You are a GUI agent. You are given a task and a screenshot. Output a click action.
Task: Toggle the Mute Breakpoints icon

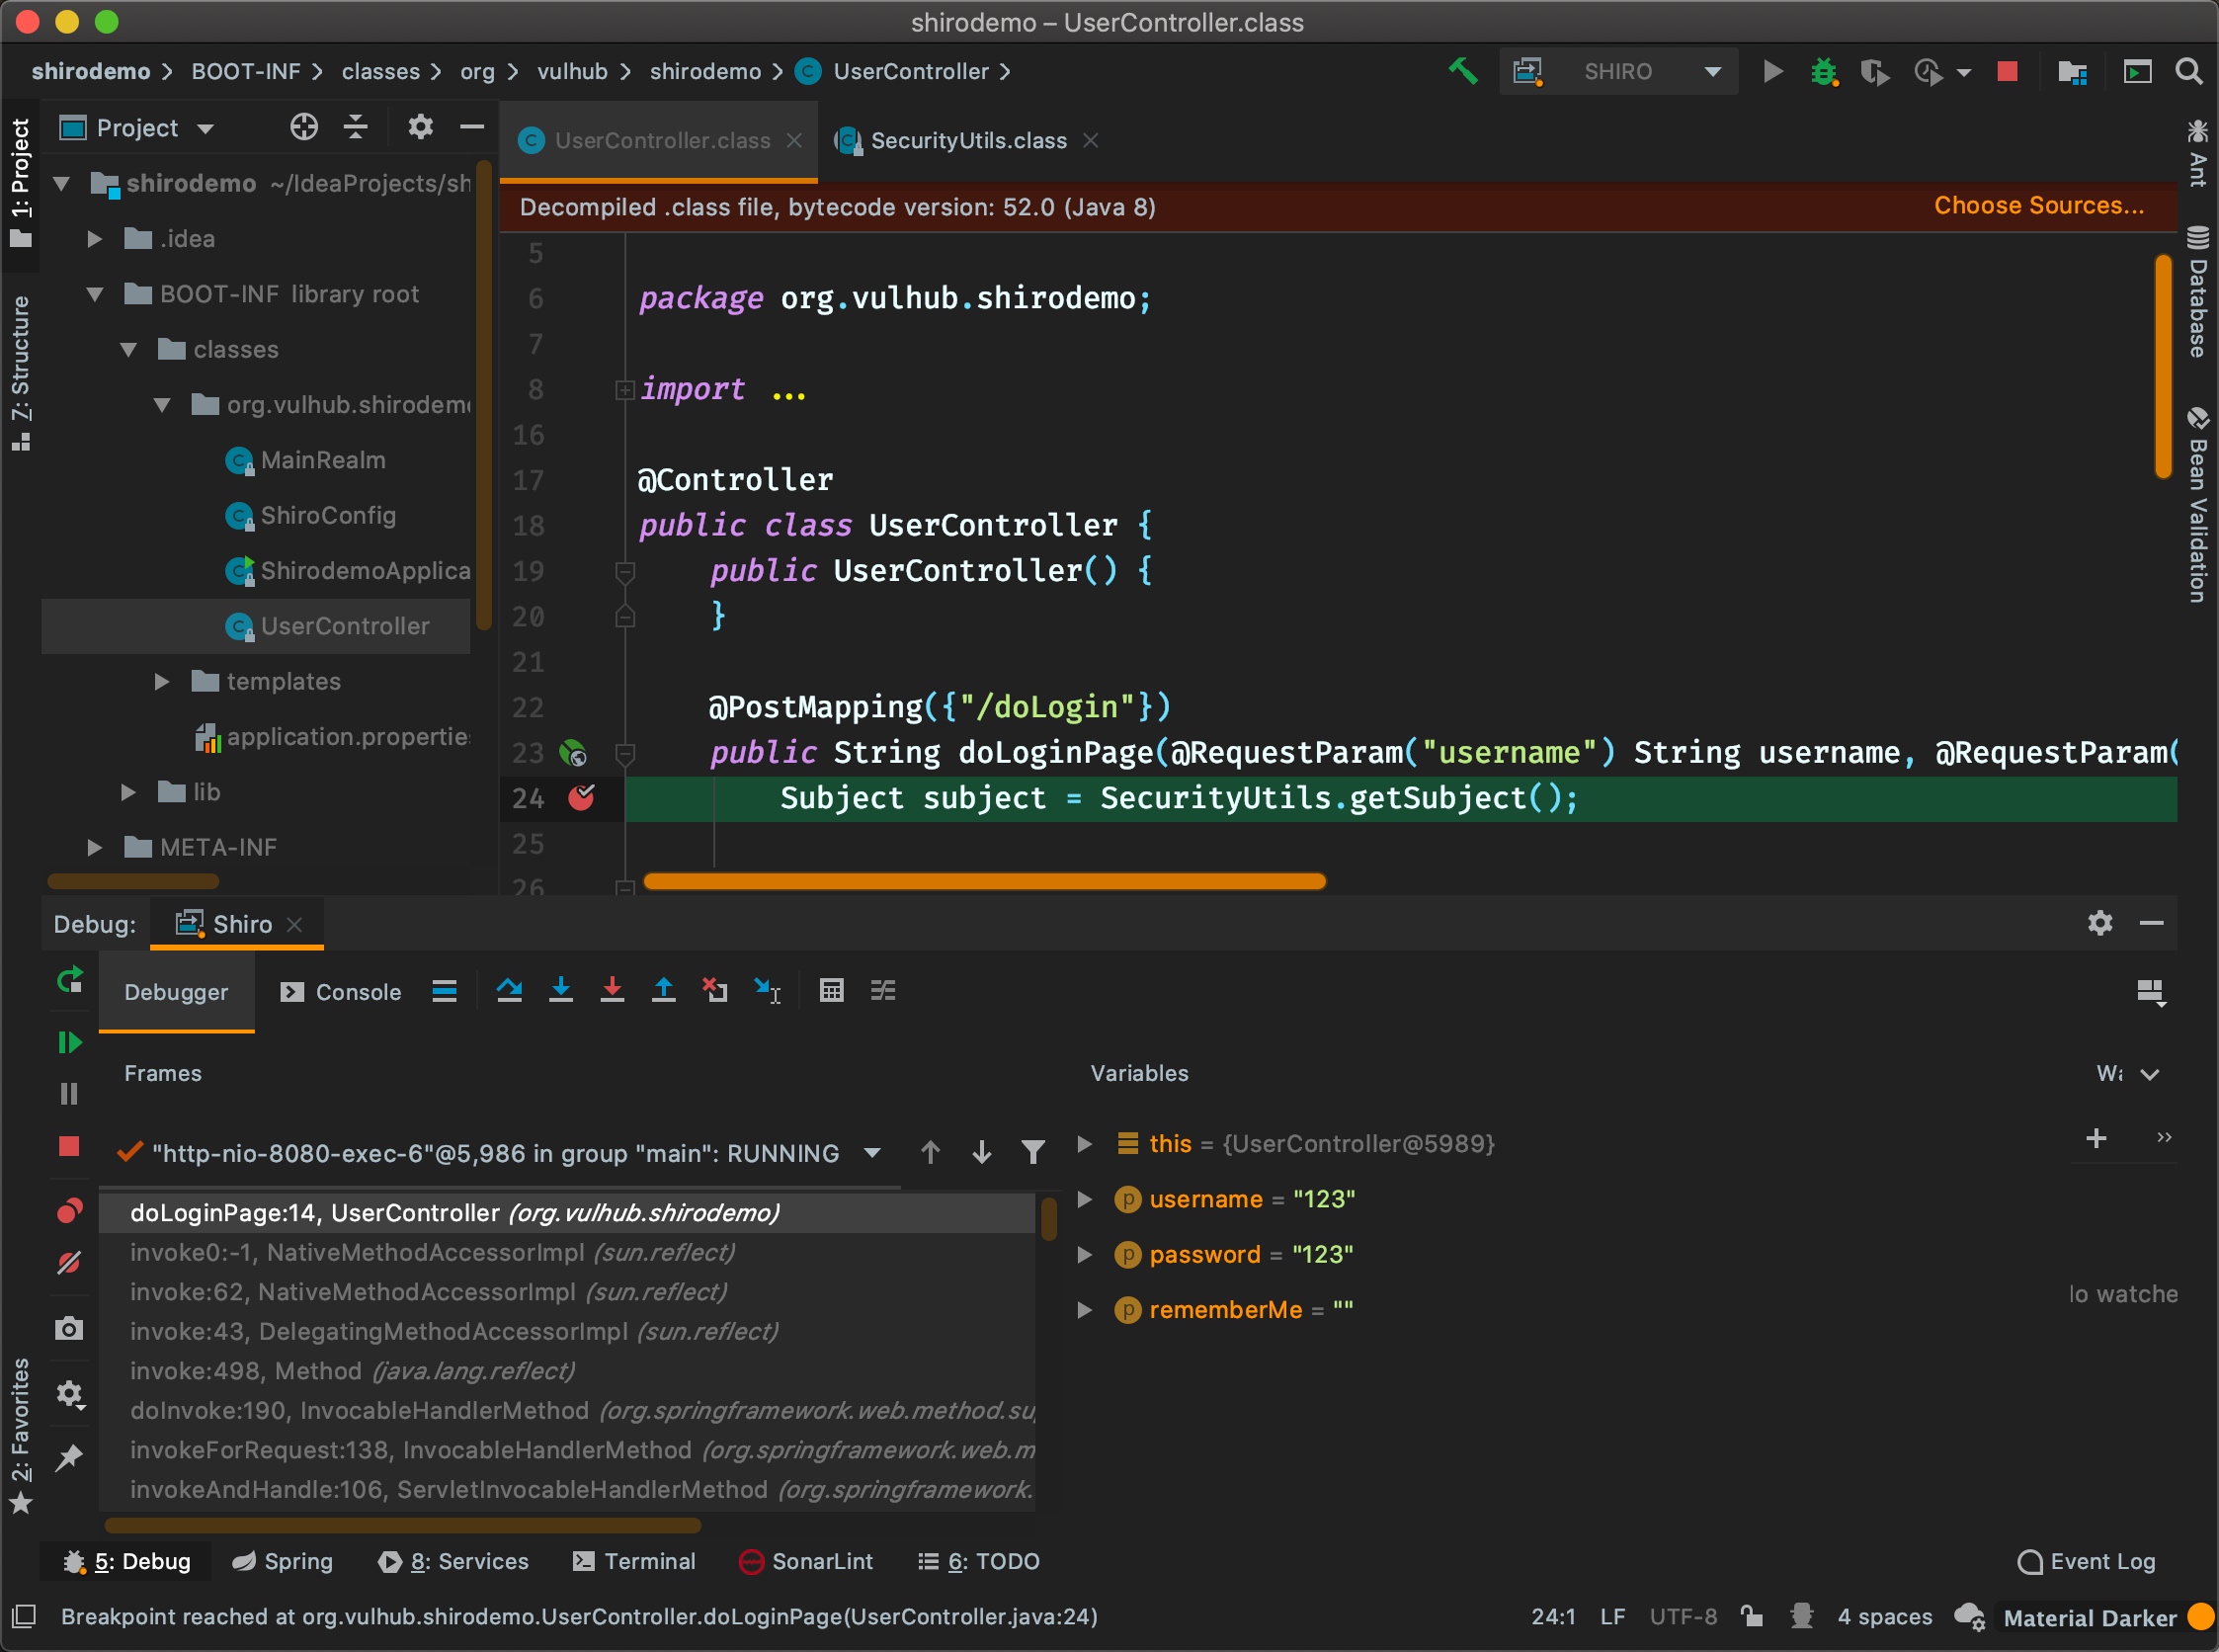[69, 1263]
